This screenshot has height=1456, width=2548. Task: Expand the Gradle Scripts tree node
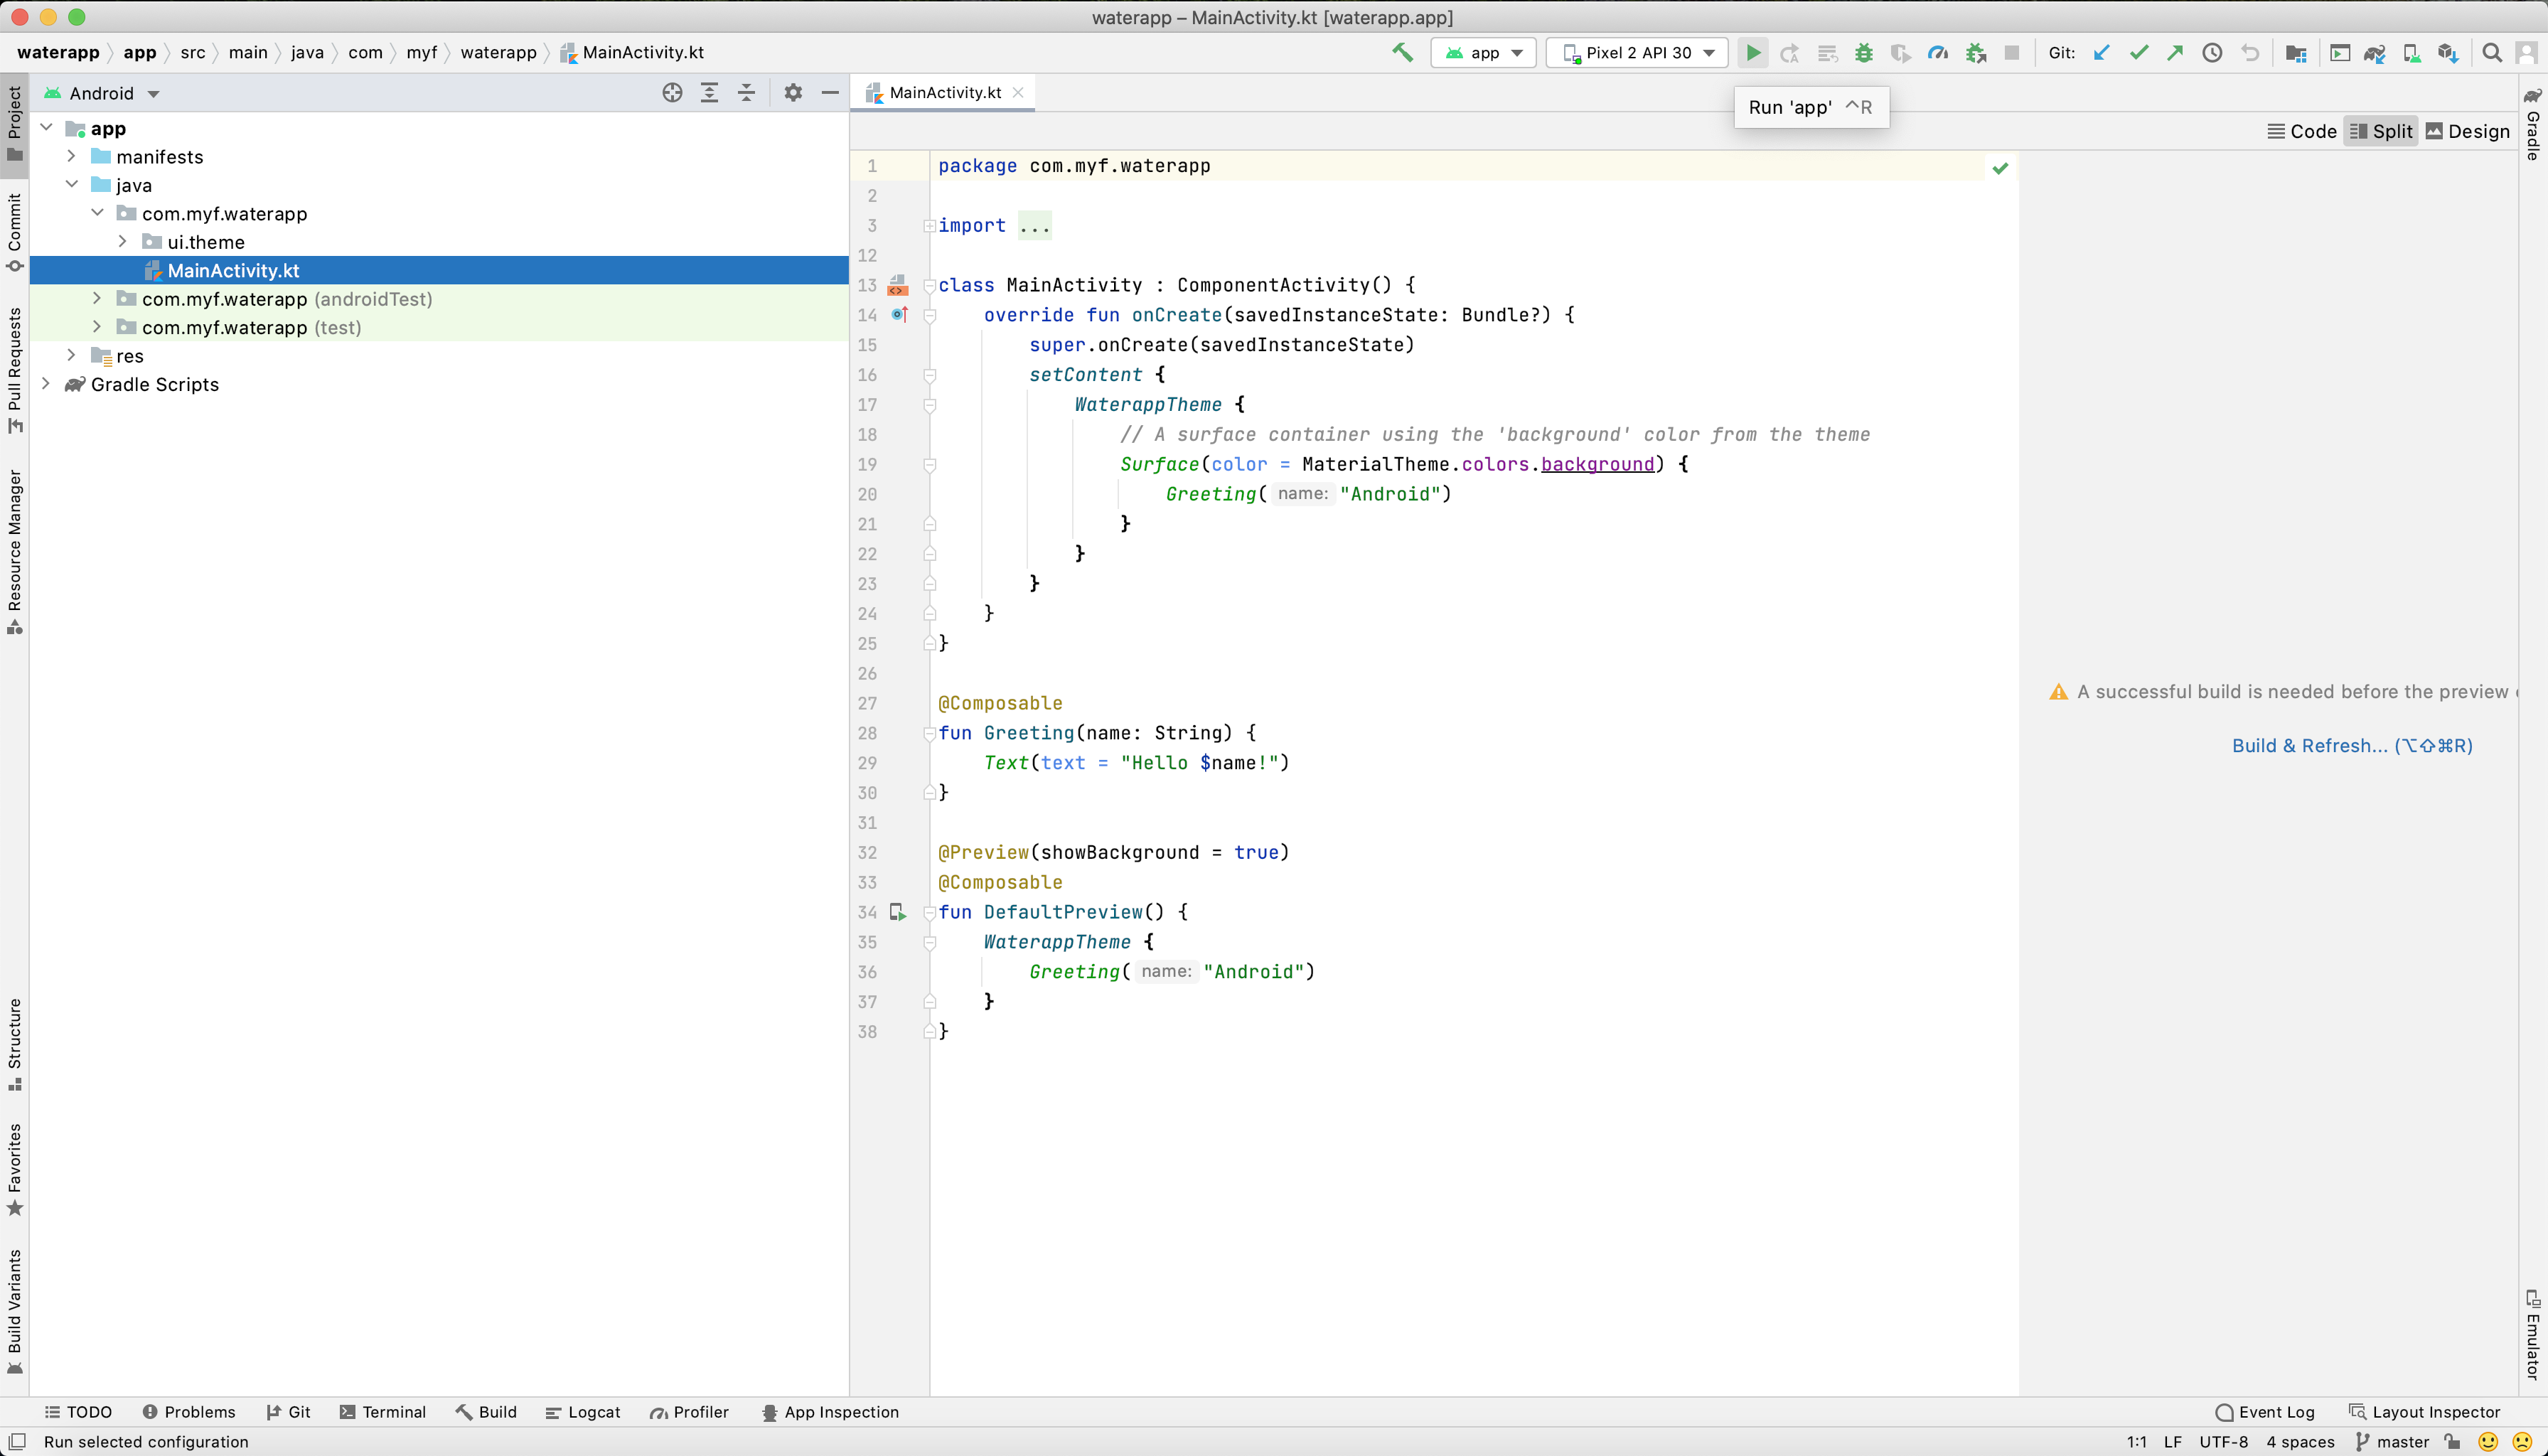46,384
